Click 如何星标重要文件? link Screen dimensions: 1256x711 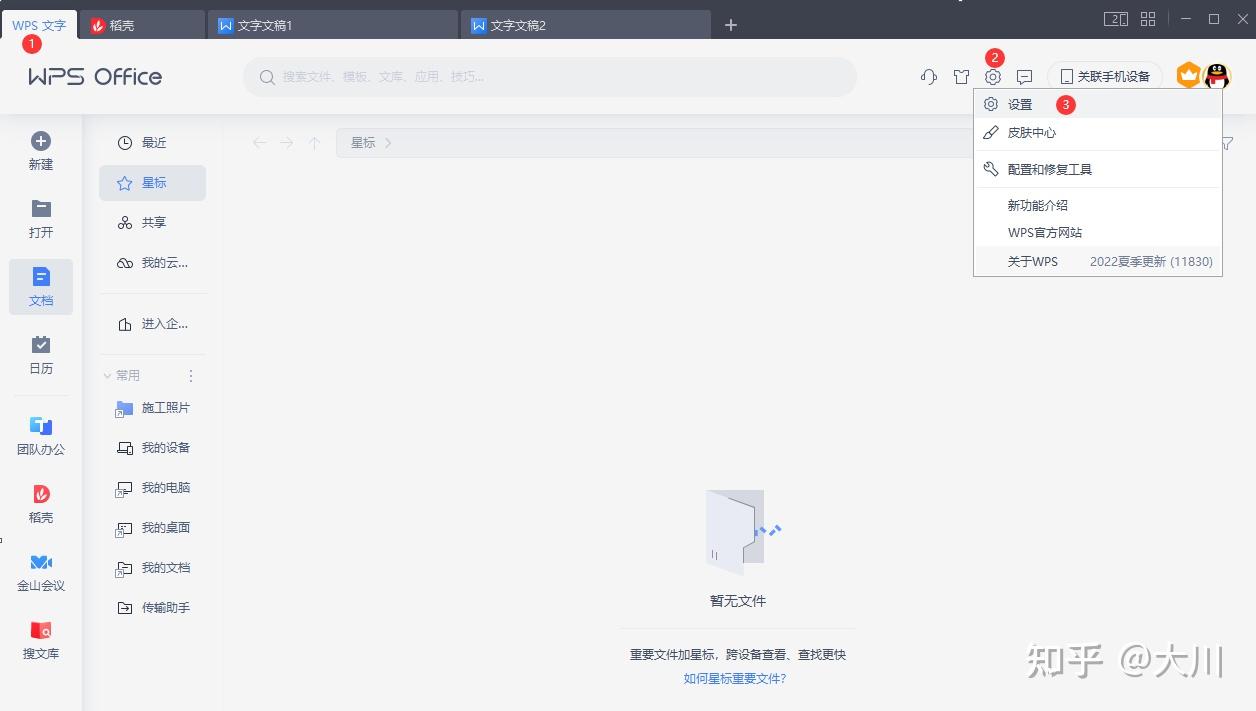pos(735,678)
